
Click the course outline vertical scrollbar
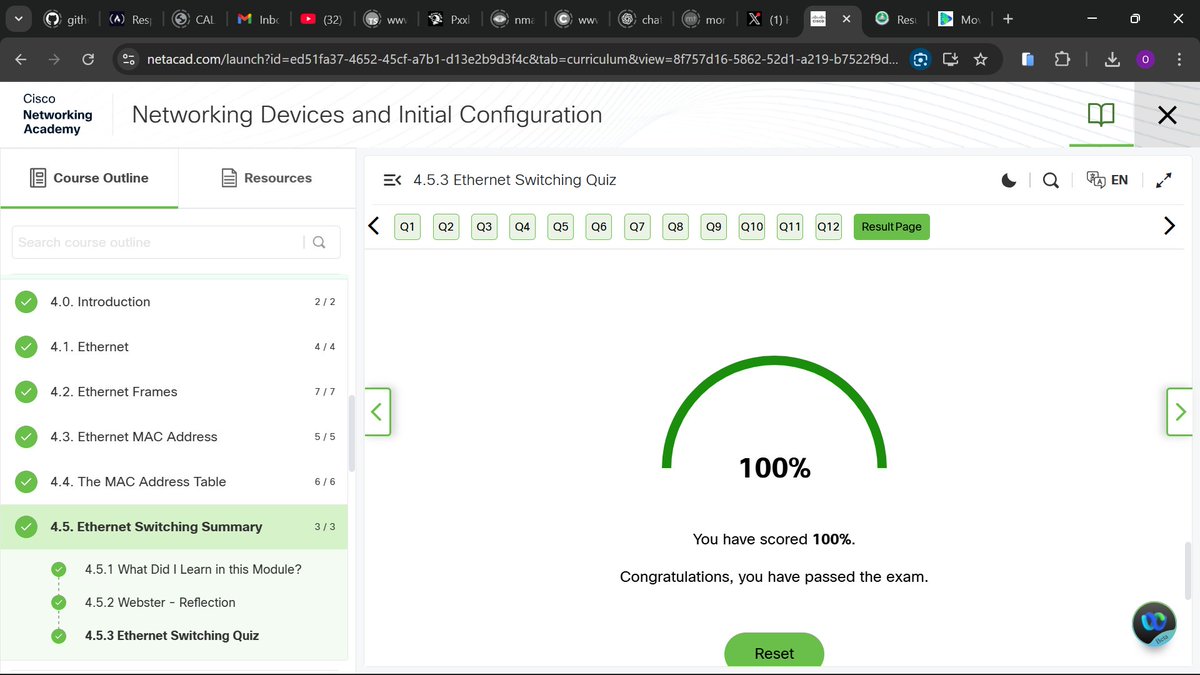tap(351, 433)
